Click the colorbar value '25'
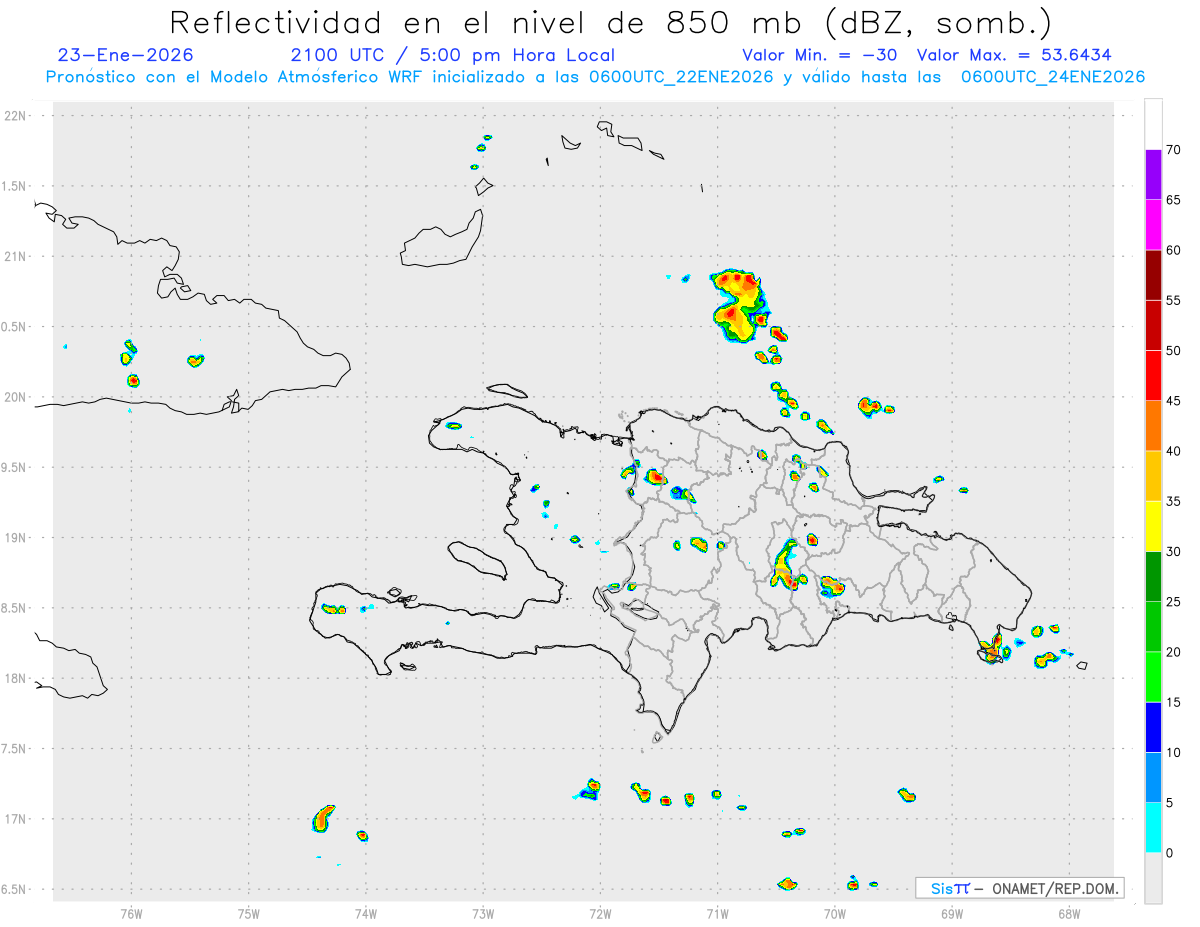Viewport: 1200px width, 927px height. pyautogui.click(x=1175, y=602)
